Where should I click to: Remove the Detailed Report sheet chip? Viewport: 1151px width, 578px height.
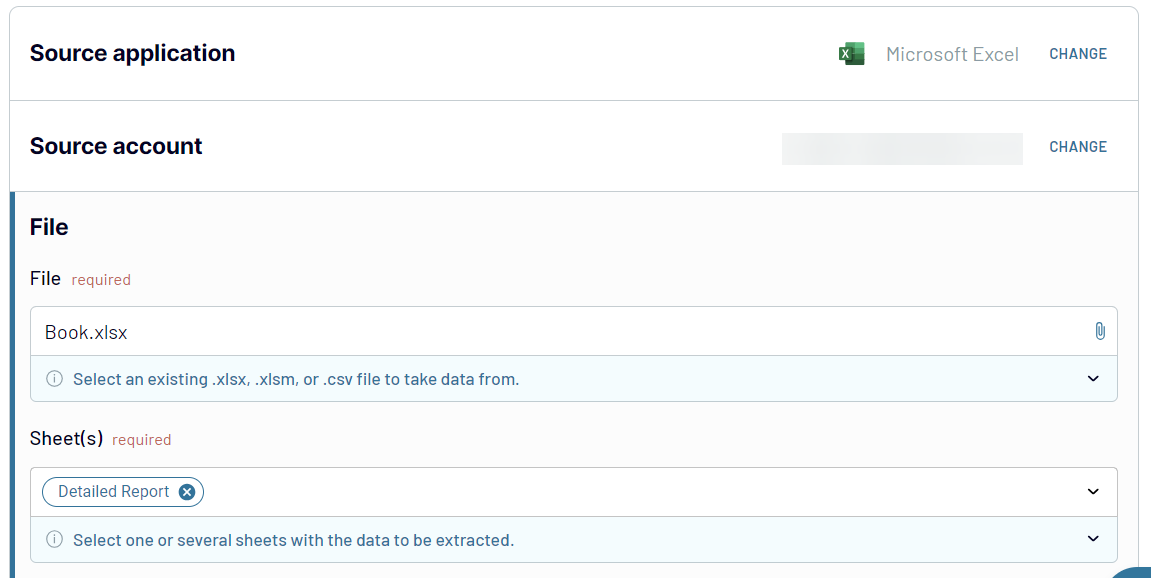187,492
